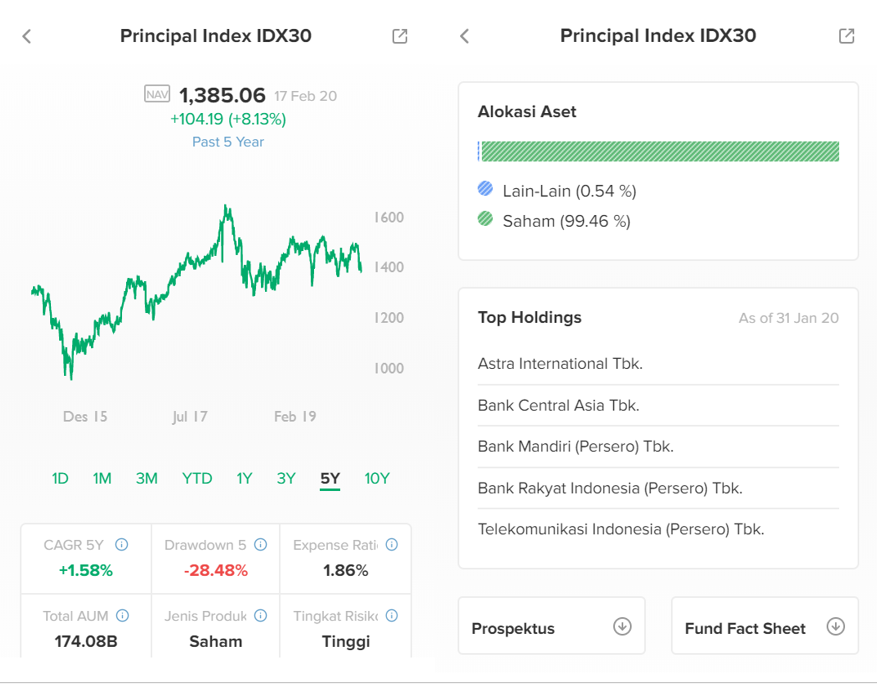Viewport: 877px width, 684px height.
Task: Go back using right panel back arrow
Action: point(464,36)
